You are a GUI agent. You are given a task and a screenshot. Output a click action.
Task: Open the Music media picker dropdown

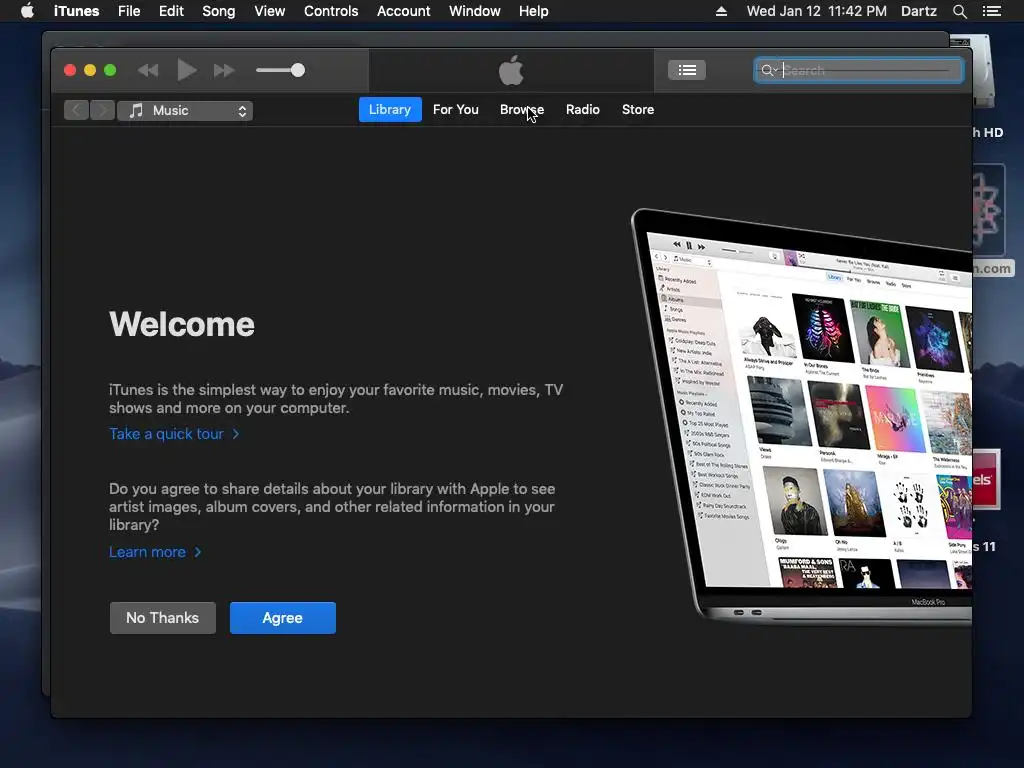click(x=185, y=110)
